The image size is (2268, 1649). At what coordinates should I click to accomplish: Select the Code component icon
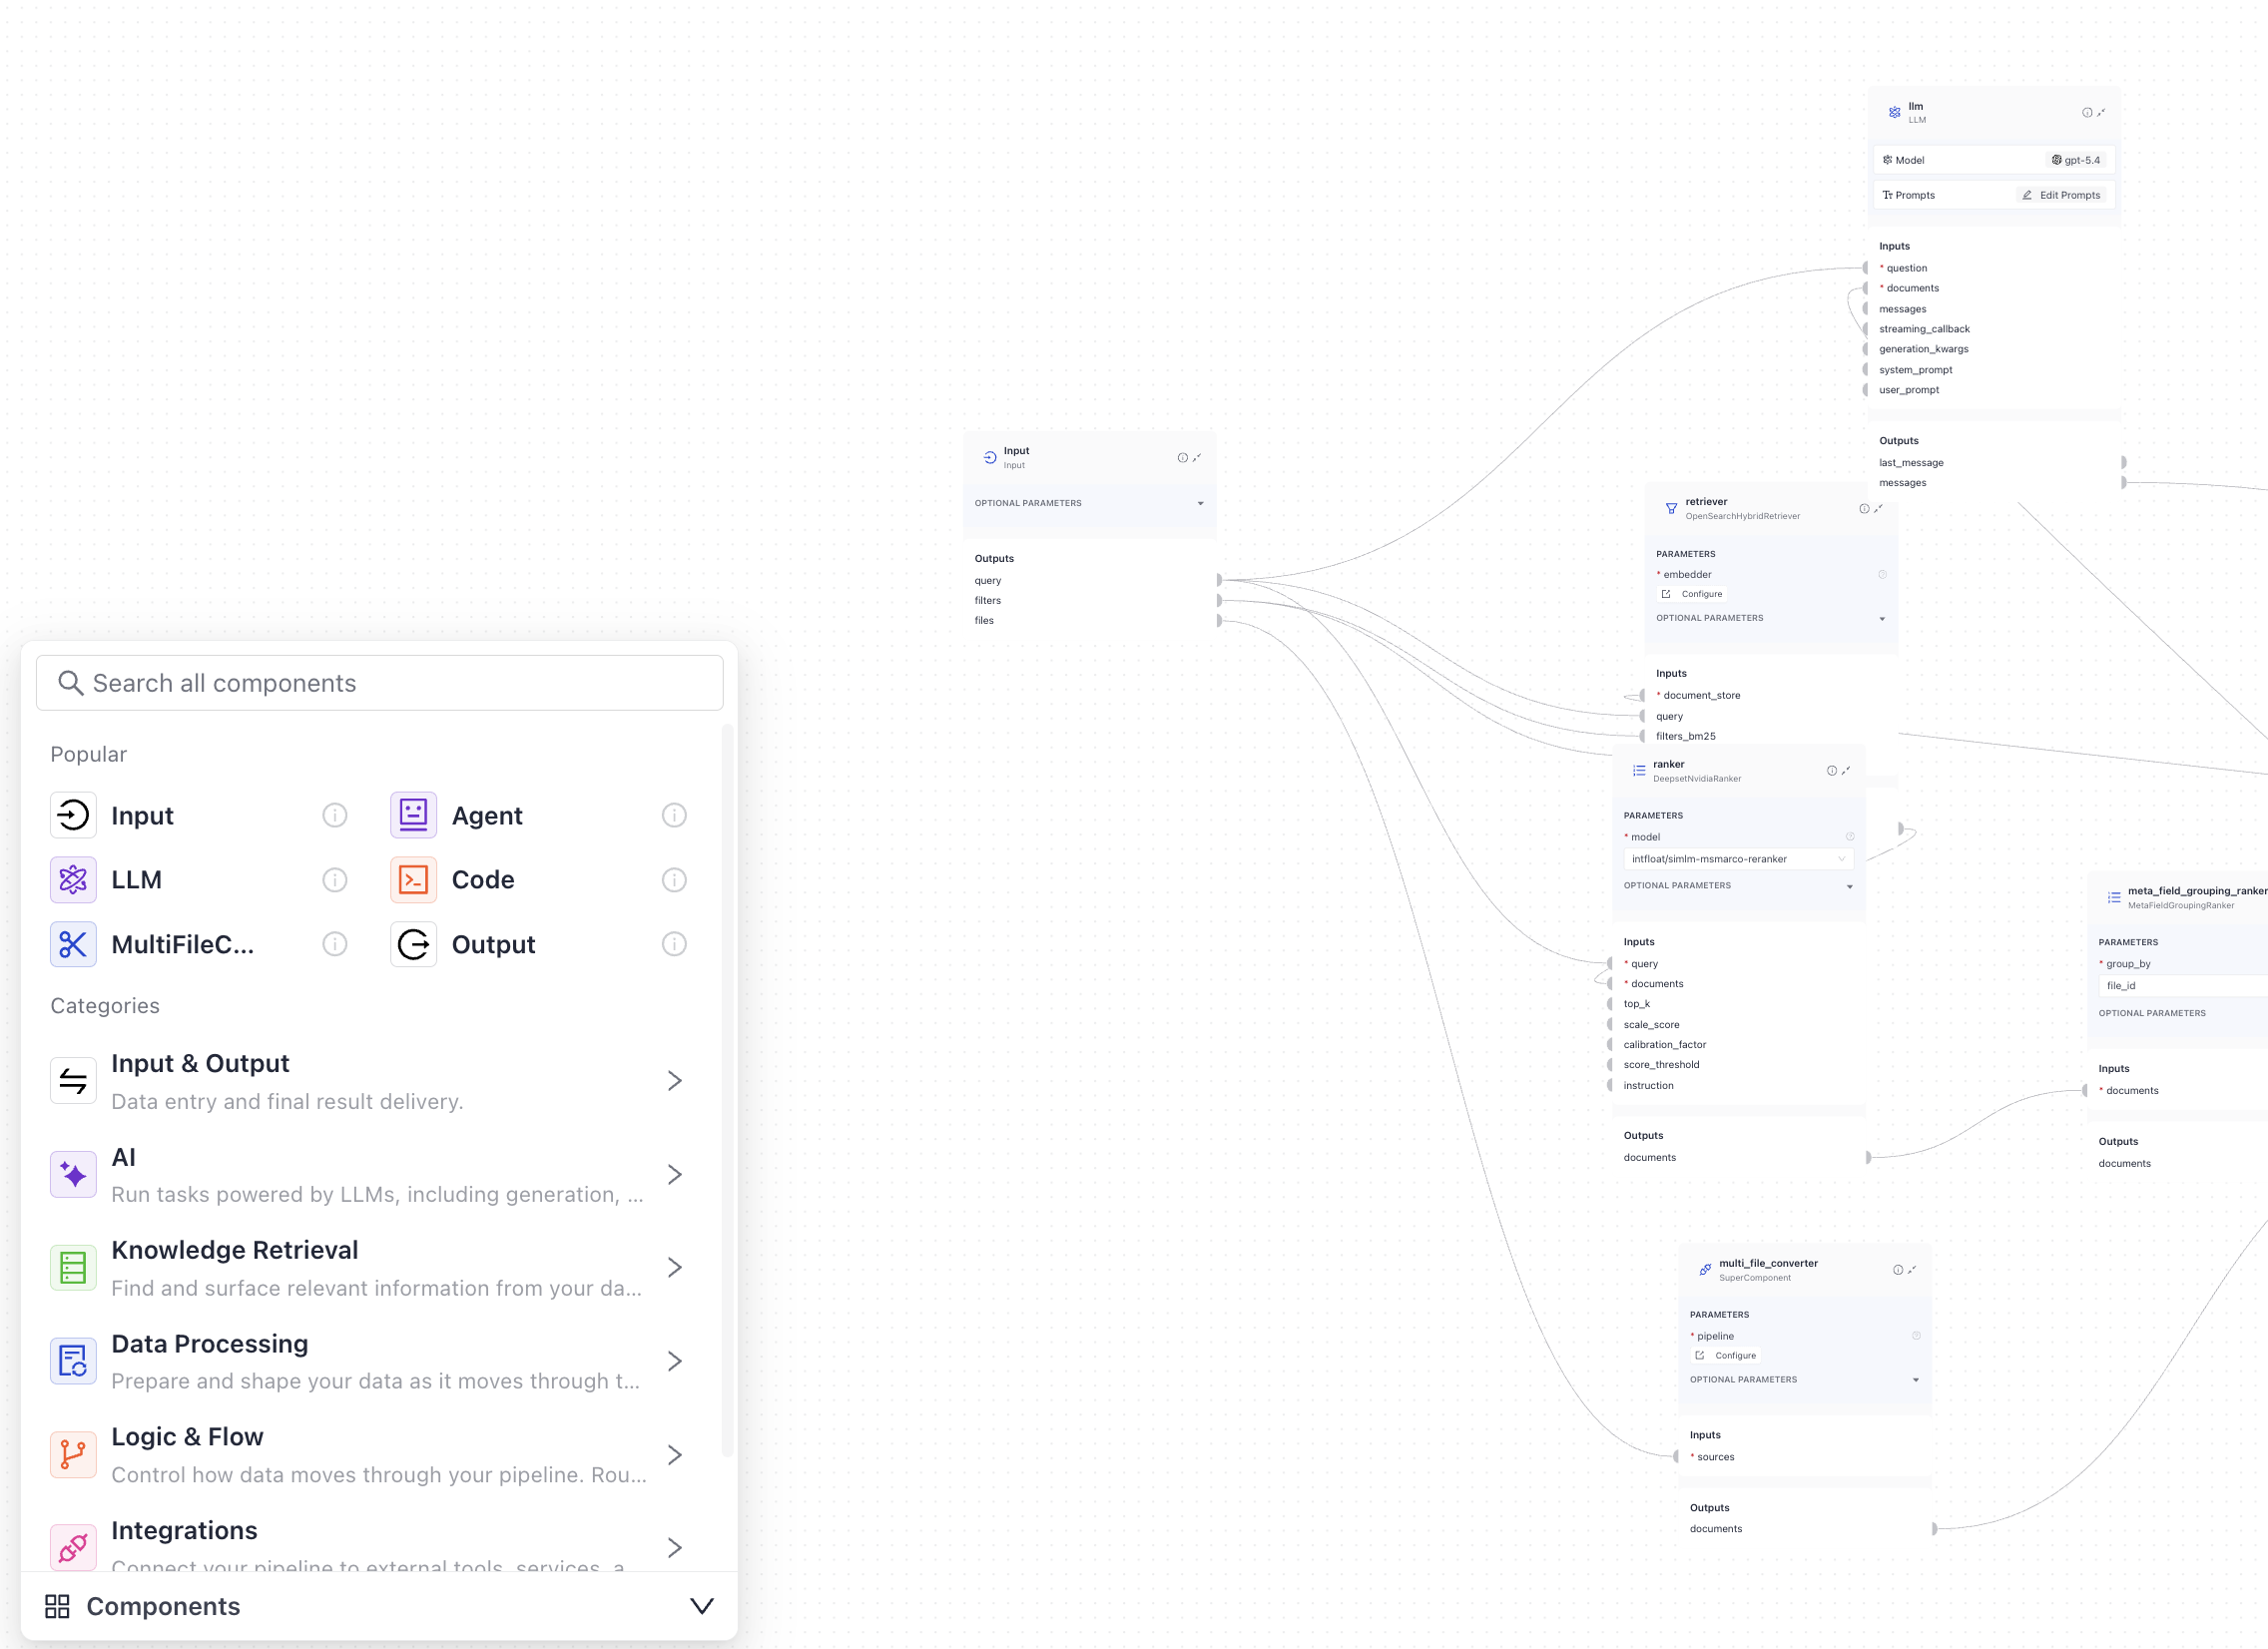pos(413,880)
